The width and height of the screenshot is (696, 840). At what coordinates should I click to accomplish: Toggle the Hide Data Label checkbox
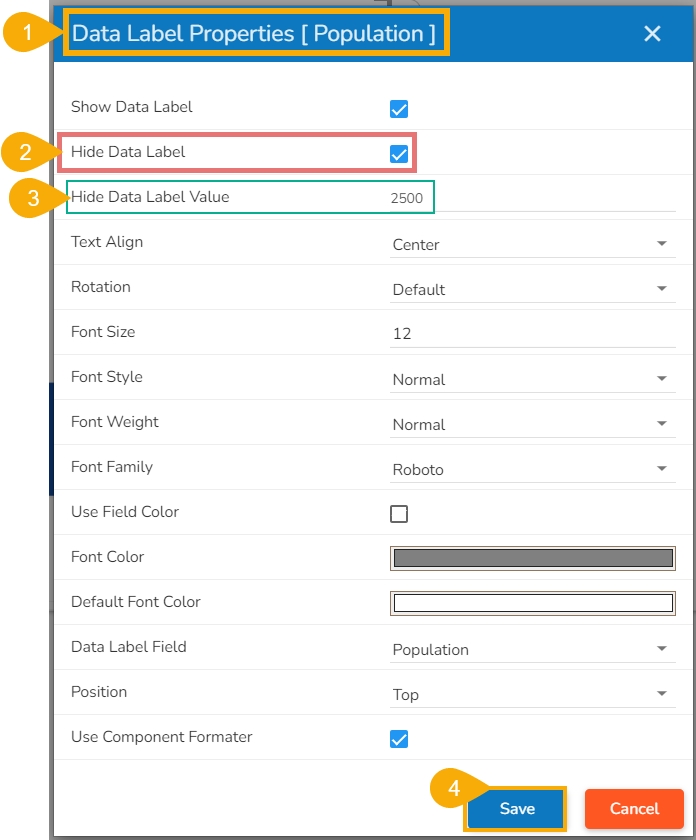[399, 154]
